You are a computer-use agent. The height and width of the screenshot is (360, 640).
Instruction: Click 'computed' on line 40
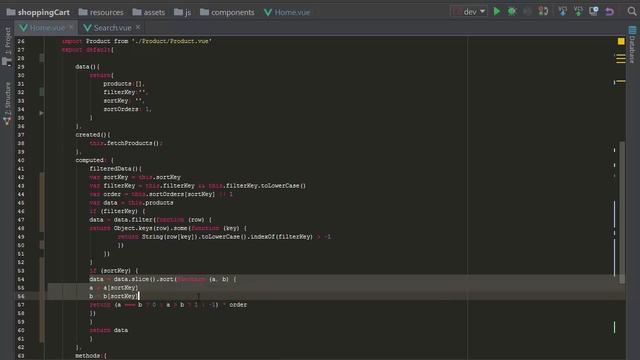[x=89, y=160]
